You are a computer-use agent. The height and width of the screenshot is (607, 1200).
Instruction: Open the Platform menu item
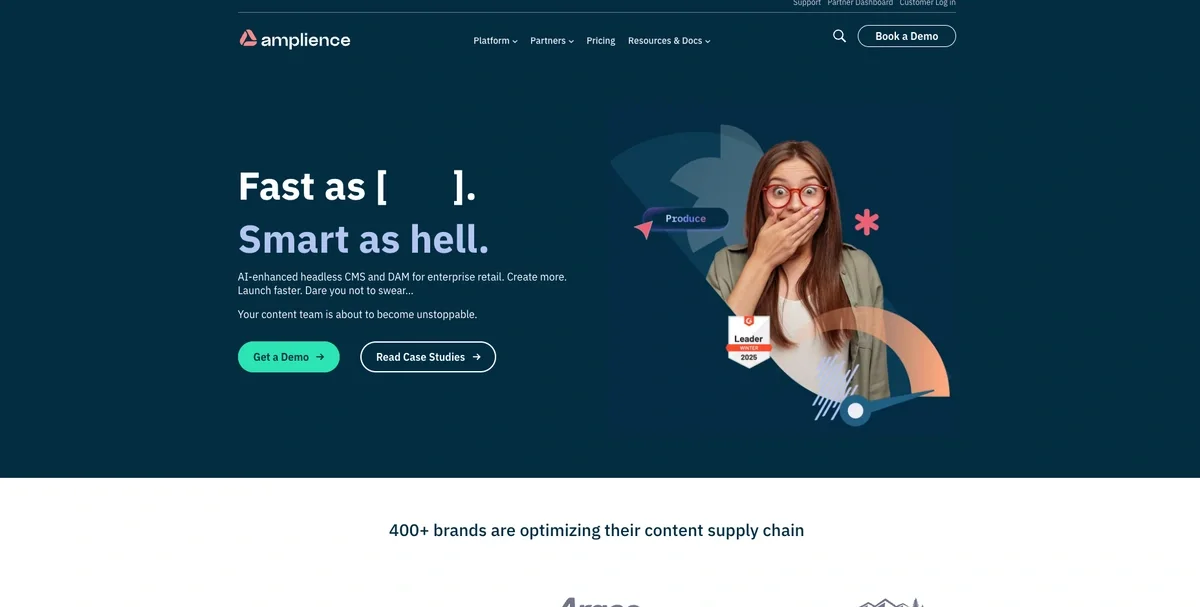[491, 41]
